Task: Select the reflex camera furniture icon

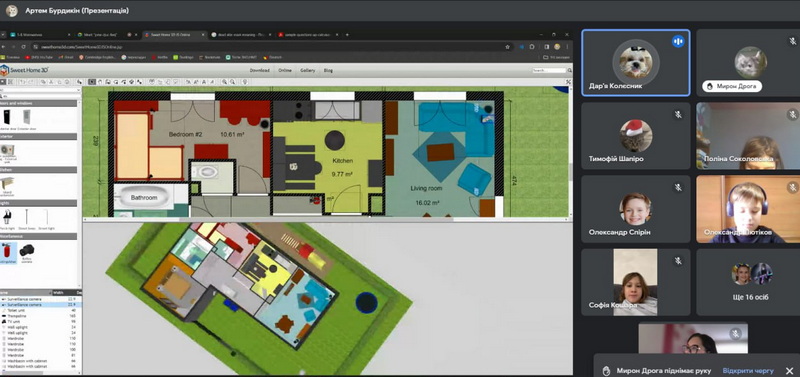Action: tap(27, 250)
